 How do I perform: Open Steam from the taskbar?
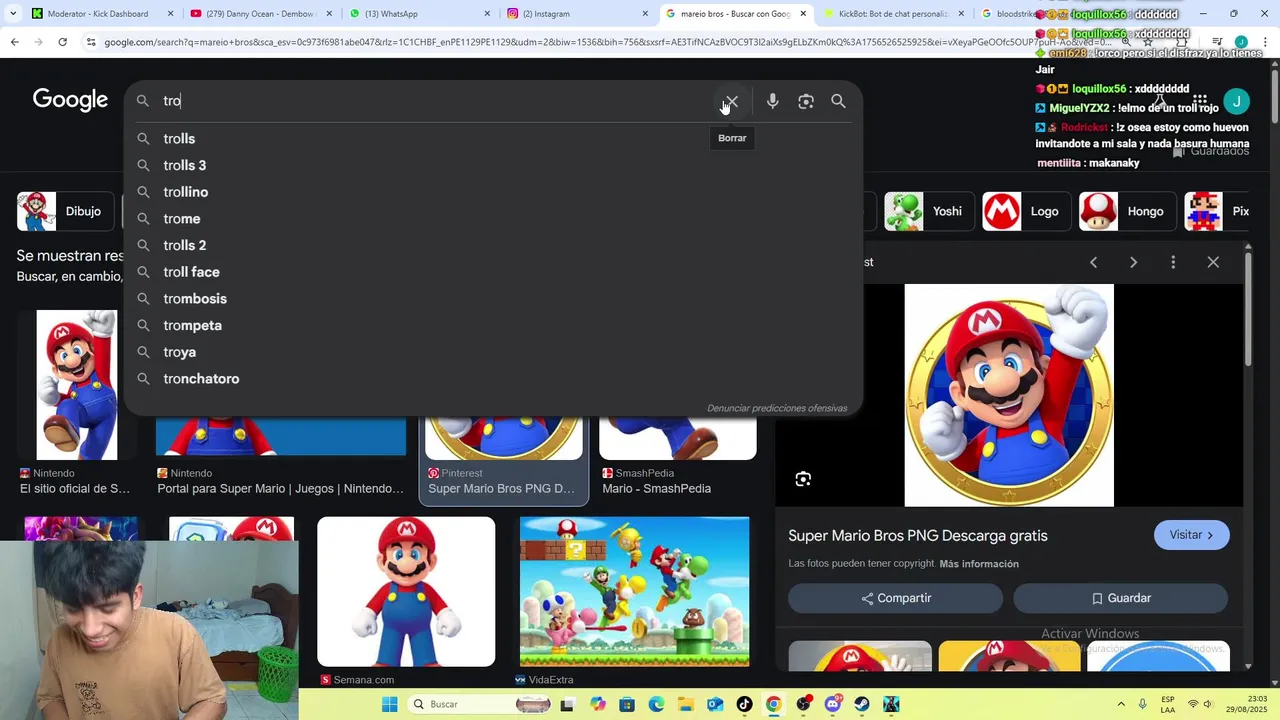[862, 704]
